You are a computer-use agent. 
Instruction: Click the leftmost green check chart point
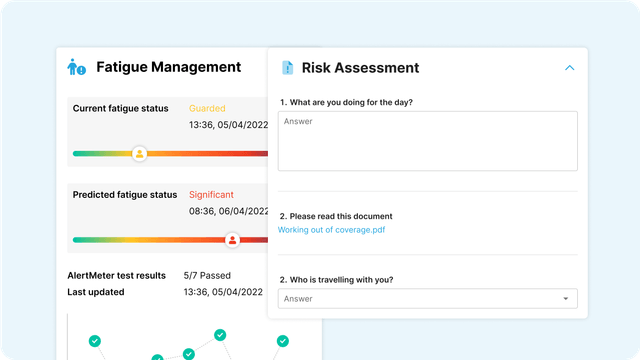tap(95, 341)
